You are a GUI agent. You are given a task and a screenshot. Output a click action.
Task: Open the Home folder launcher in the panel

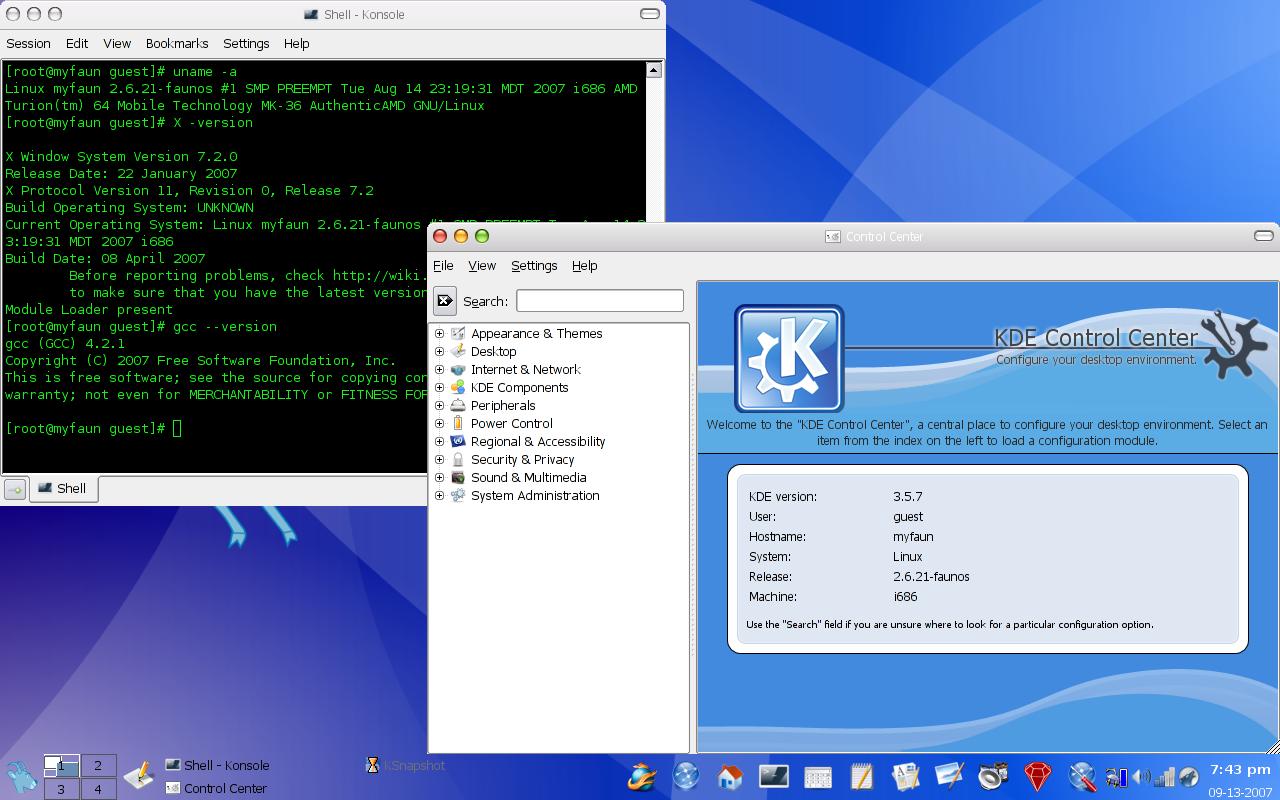pyautogui.click(x=730, y=776)
